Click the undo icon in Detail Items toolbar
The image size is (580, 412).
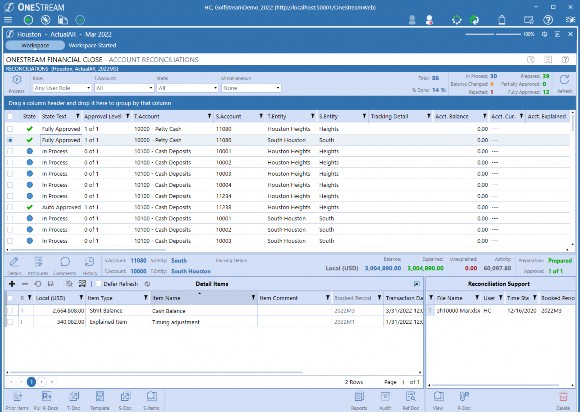[38, 284]
